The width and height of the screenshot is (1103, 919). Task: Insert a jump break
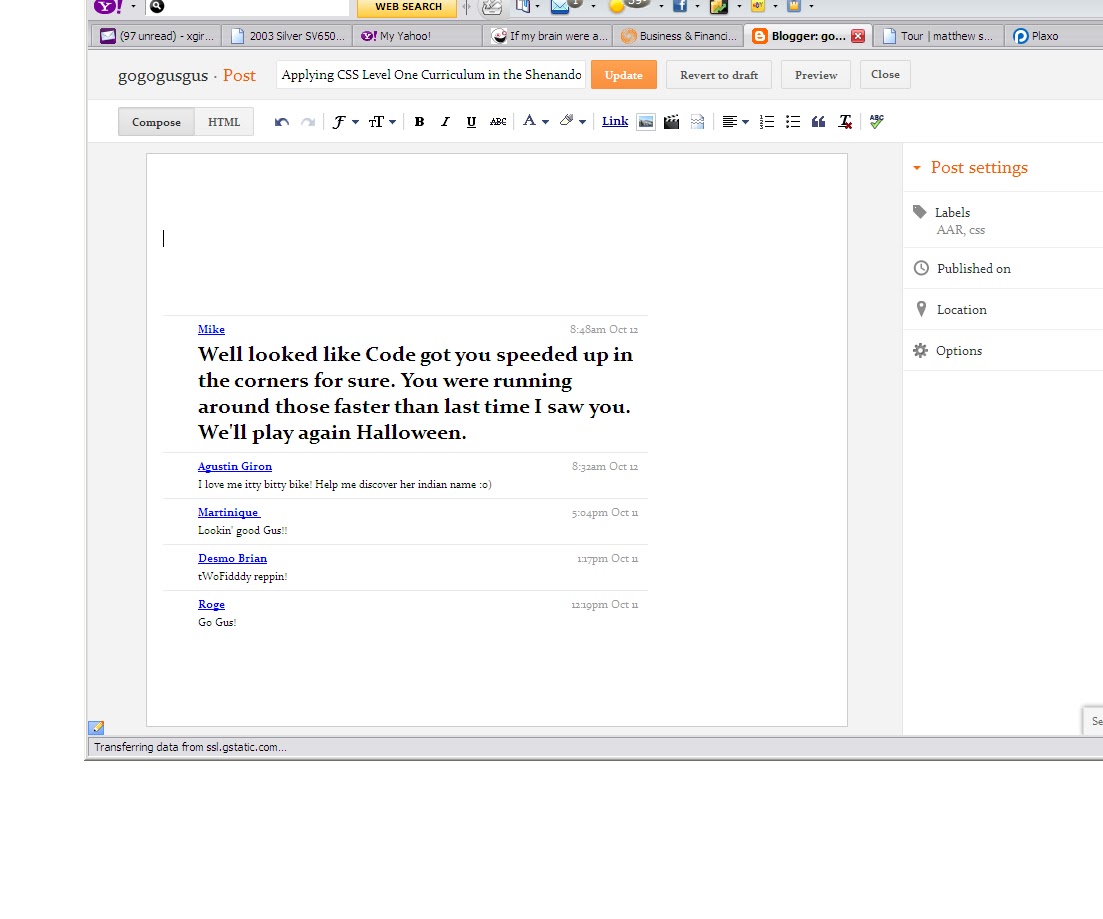[x=698, y=122]
